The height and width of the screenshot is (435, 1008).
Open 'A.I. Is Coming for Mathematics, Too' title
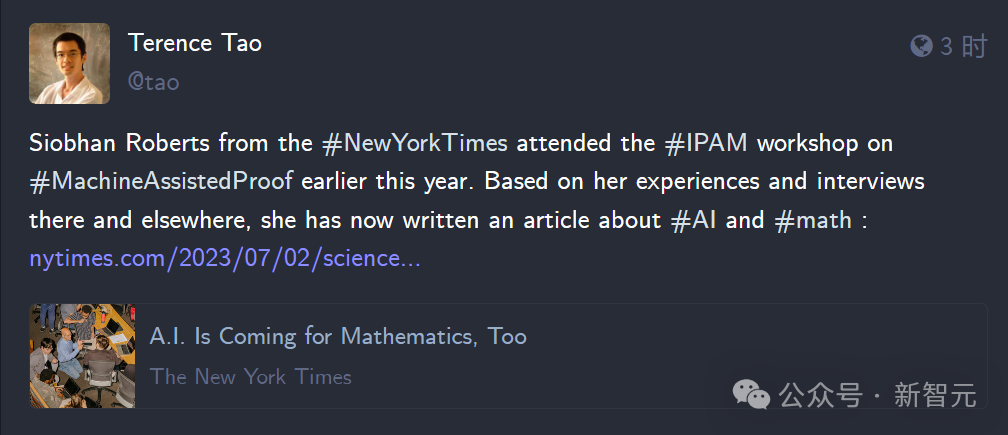(x=338, y=336)
